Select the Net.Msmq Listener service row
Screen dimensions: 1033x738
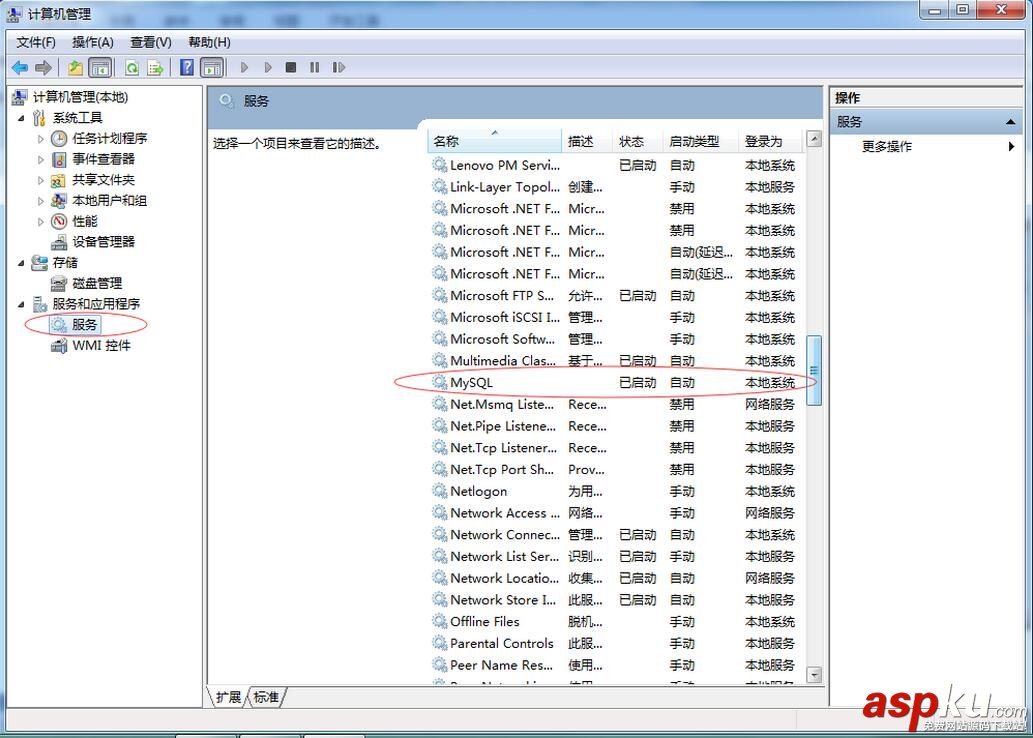pos(616,405)
